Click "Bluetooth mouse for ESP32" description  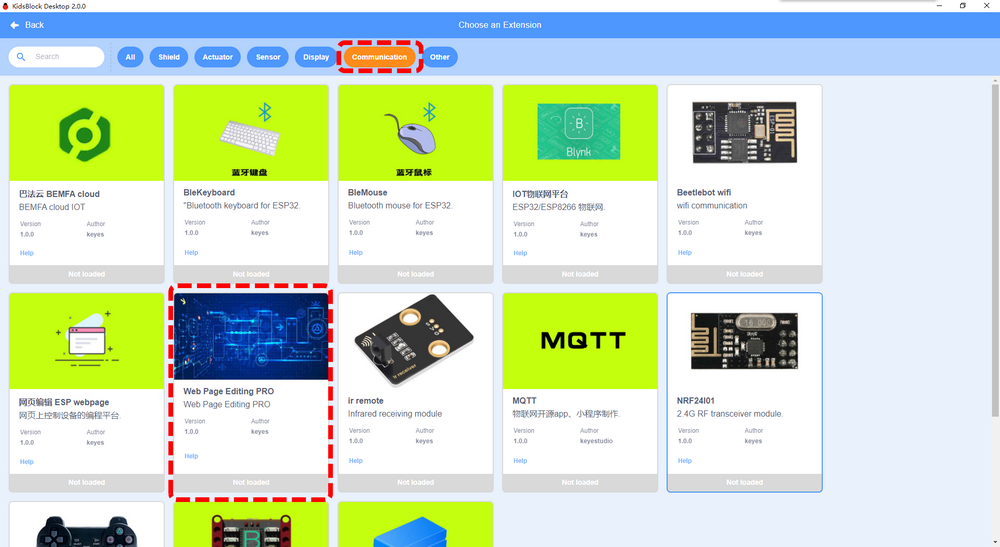[400, 206]
